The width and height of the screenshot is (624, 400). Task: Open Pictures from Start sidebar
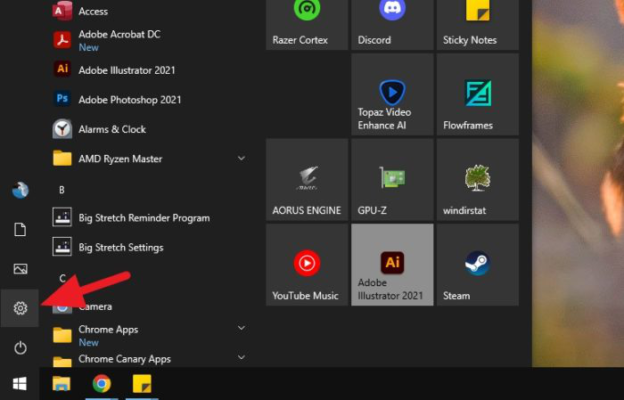coord(20,269)
